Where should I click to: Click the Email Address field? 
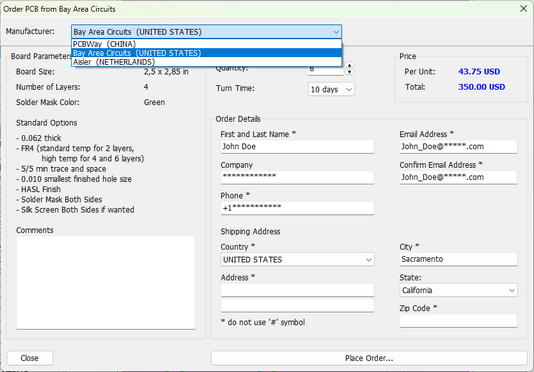458,147
